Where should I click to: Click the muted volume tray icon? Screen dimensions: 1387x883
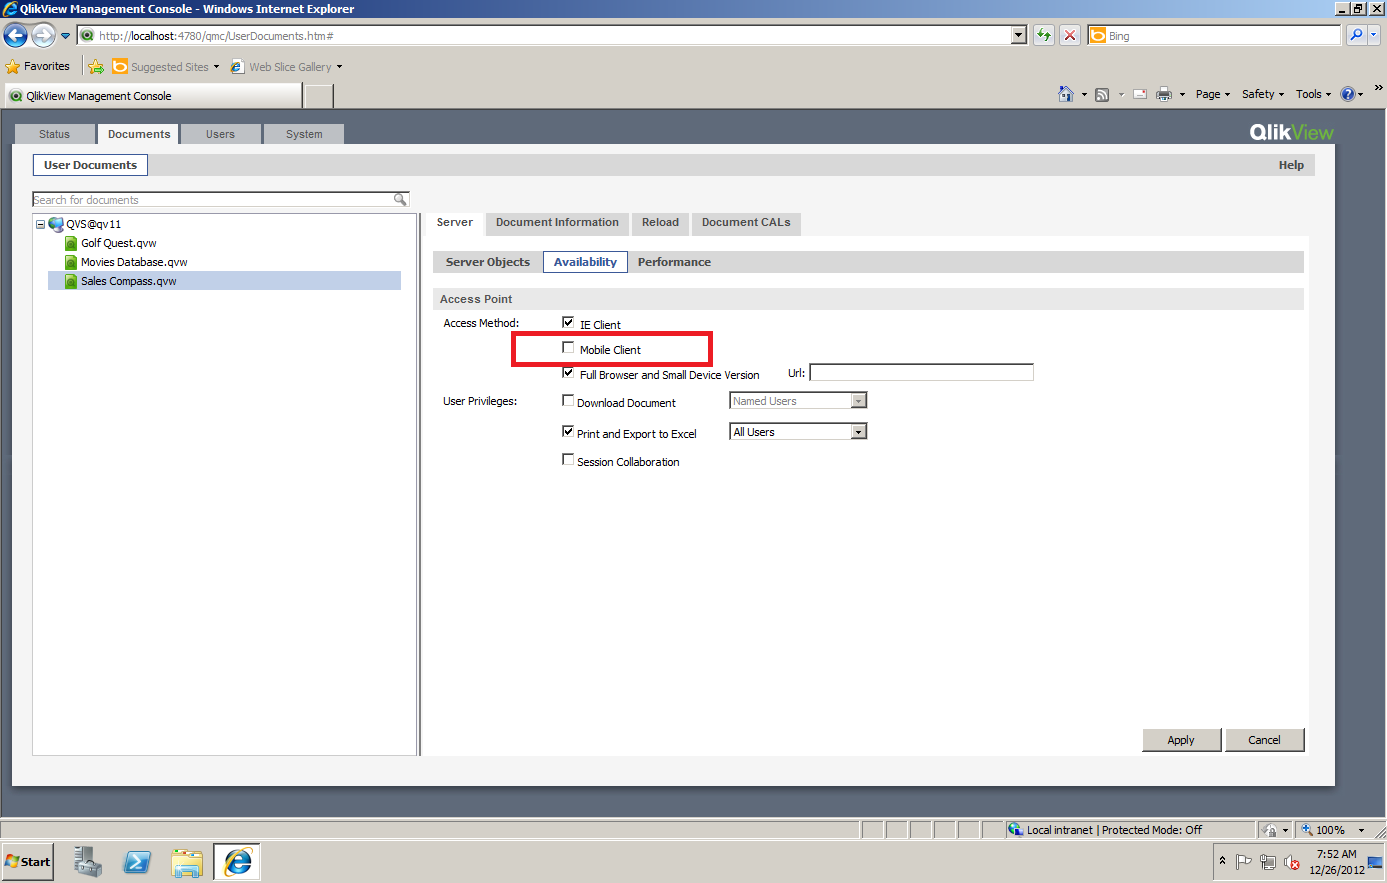click(1291, 862)
